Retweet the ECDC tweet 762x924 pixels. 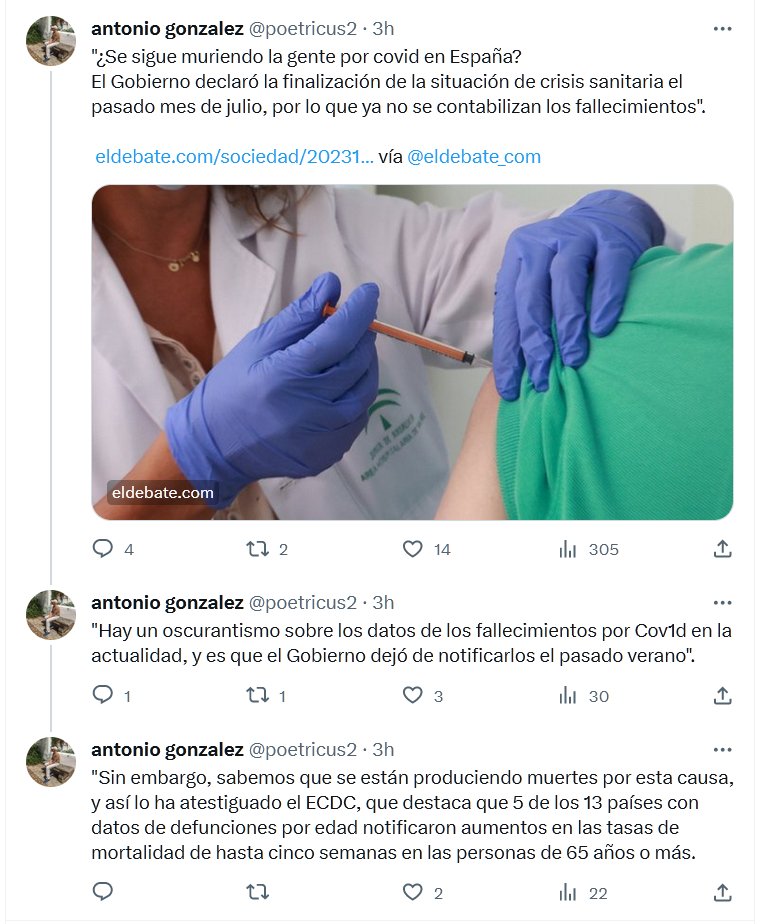(x=258, y=892)
